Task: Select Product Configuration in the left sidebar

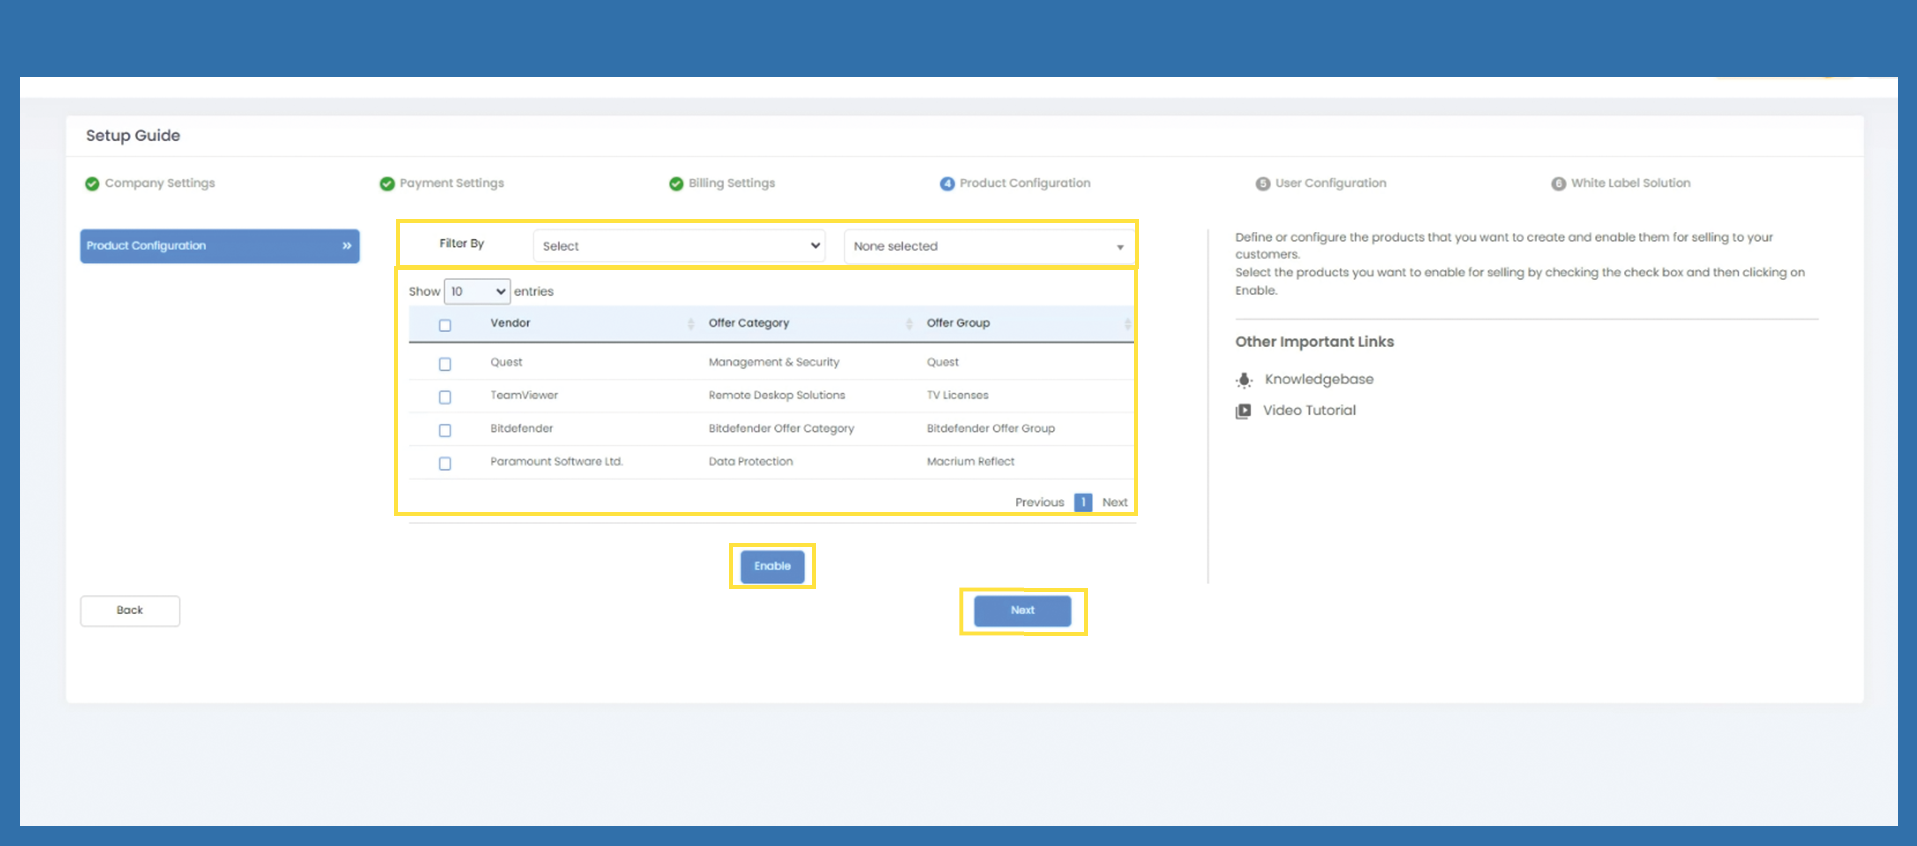Action: [219, 246]
